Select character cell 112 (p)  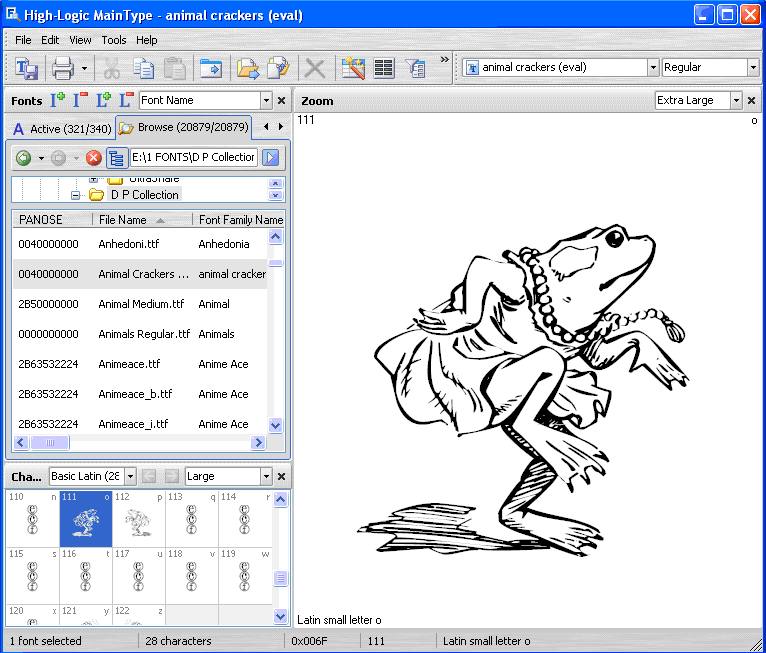pos(139,519)
